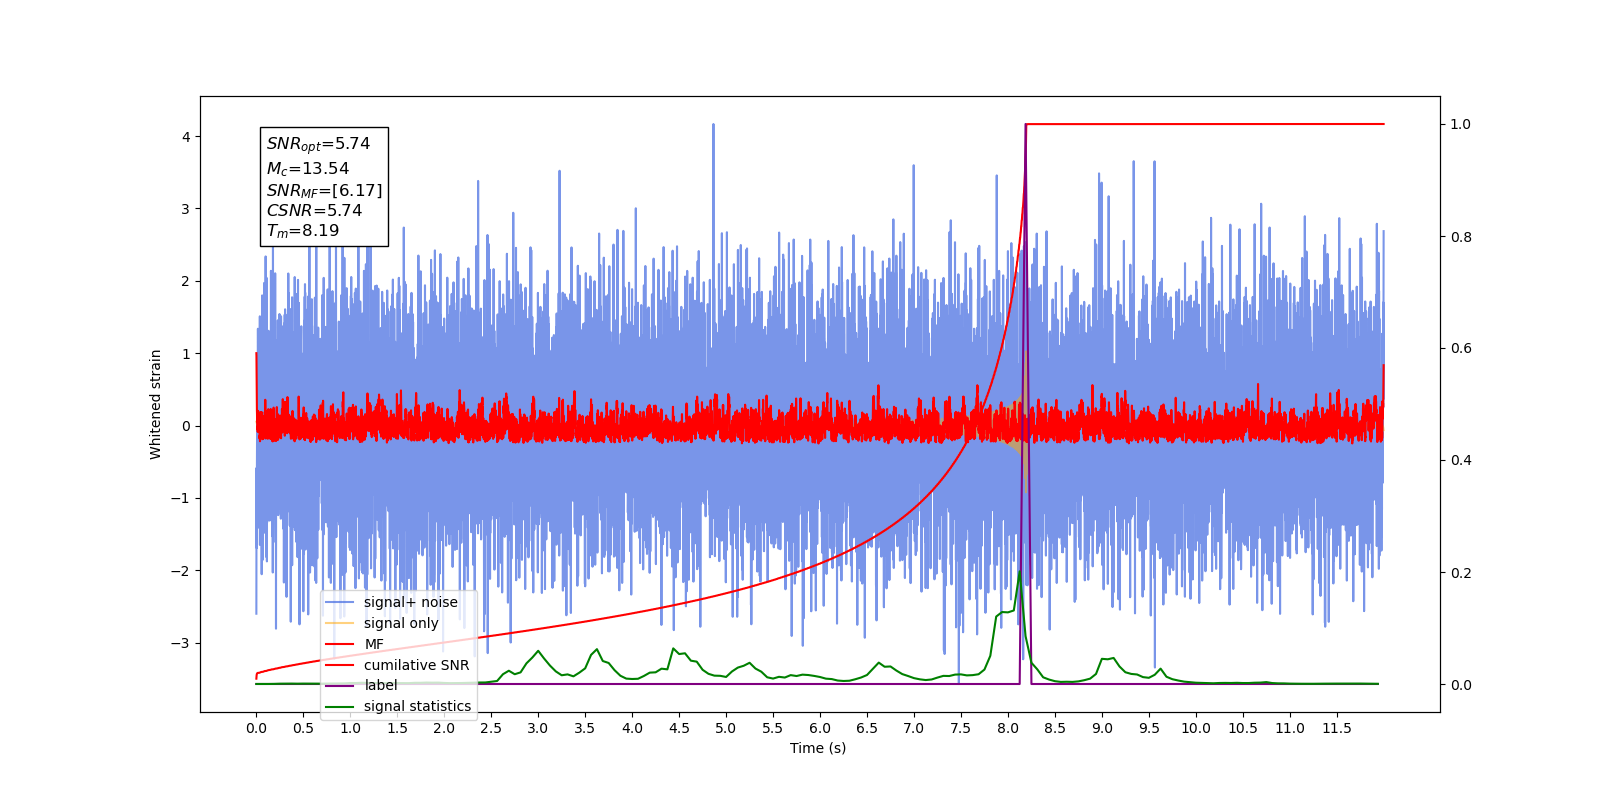This screenshot has height=800, width=1600.
Task: Click the 6.0 tick on time axis
Action: click(x=820, y=728)
